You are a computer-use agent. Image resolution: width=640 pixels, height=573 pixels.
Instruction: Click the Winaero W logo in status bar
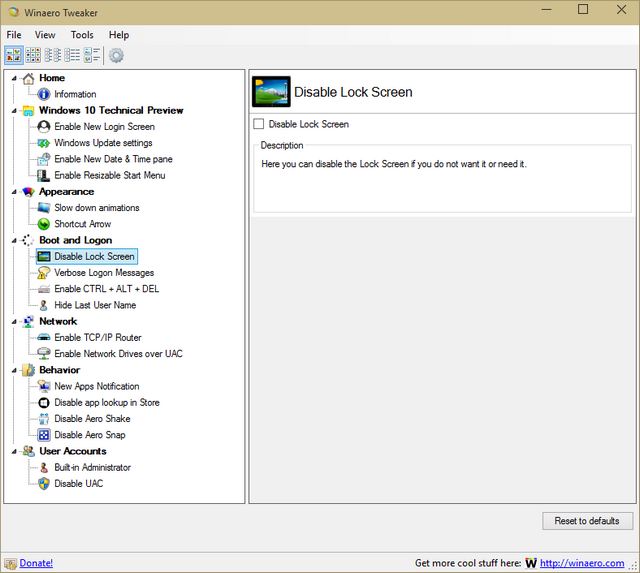coord(531,563)
